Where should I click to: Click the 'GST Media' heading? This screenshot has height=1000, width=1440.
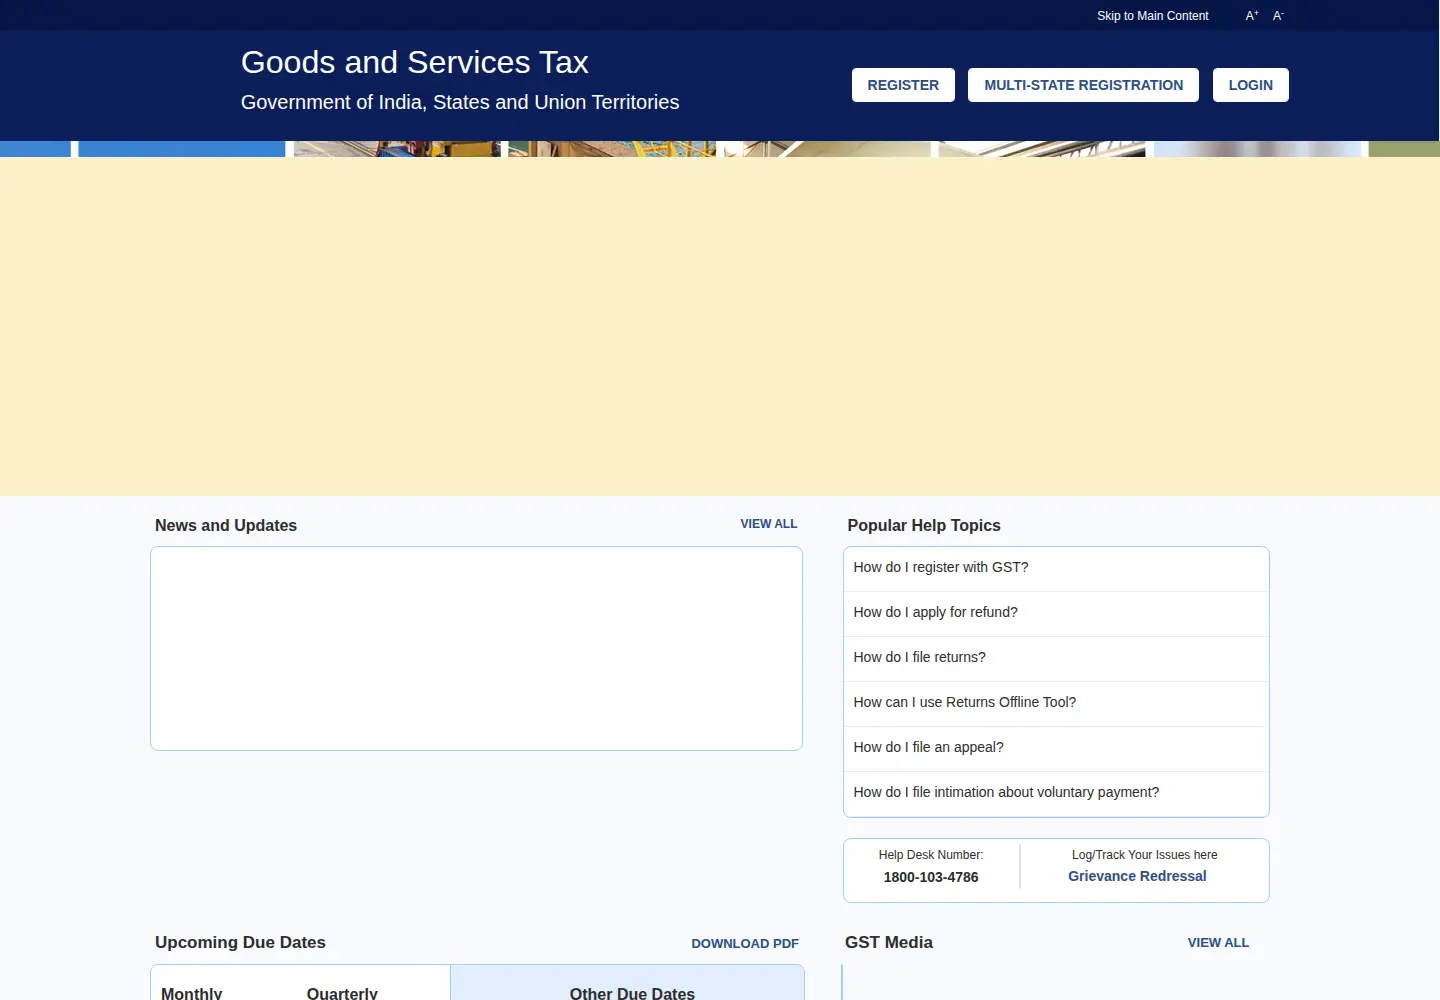[889, 942]
